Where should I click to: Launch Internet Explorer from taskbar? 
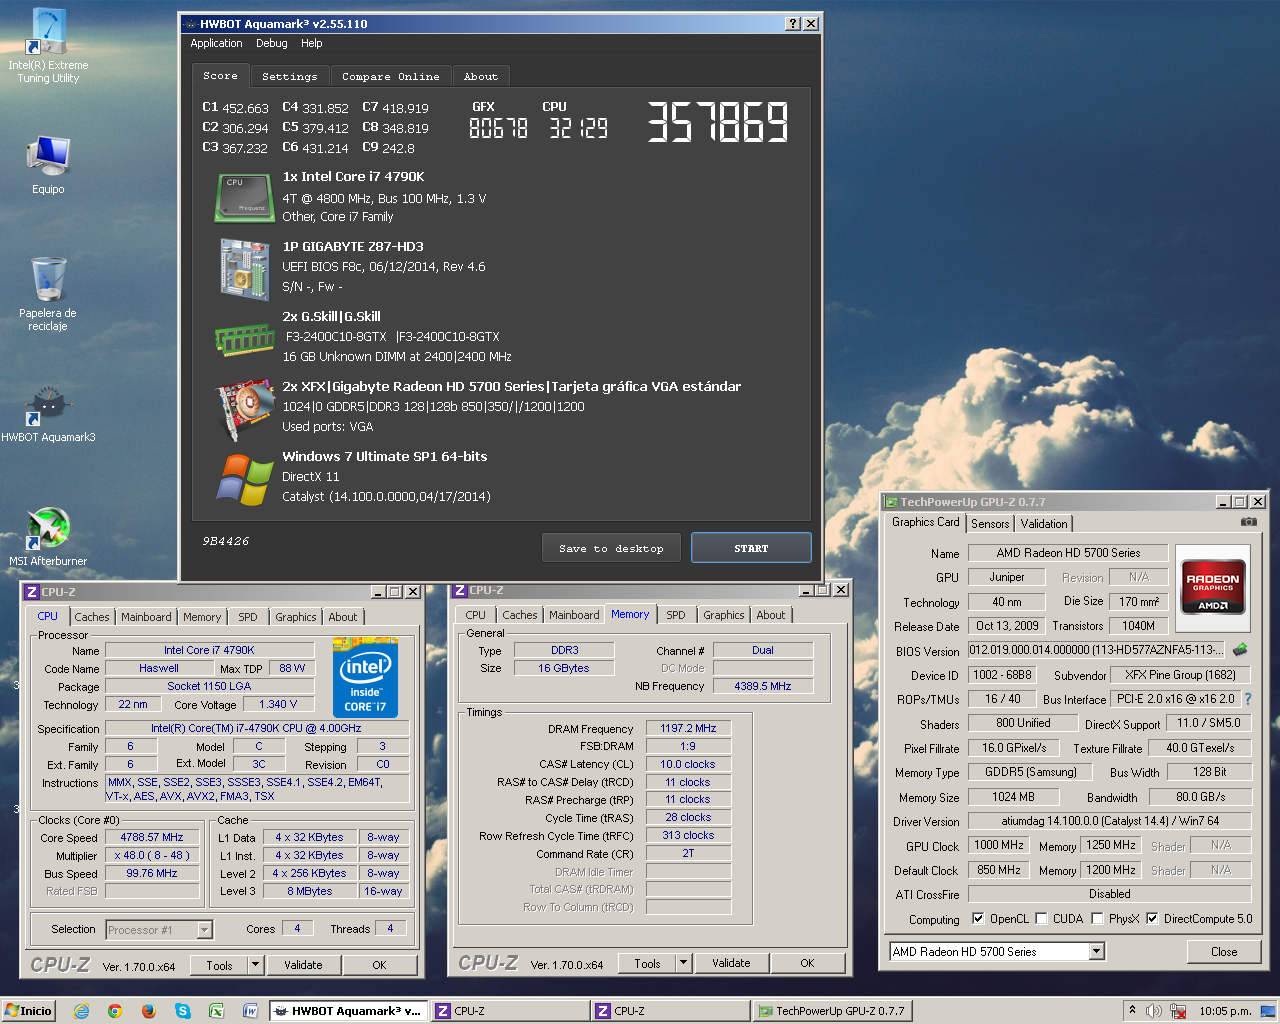pyautogui.click(x=82, y=1011)
